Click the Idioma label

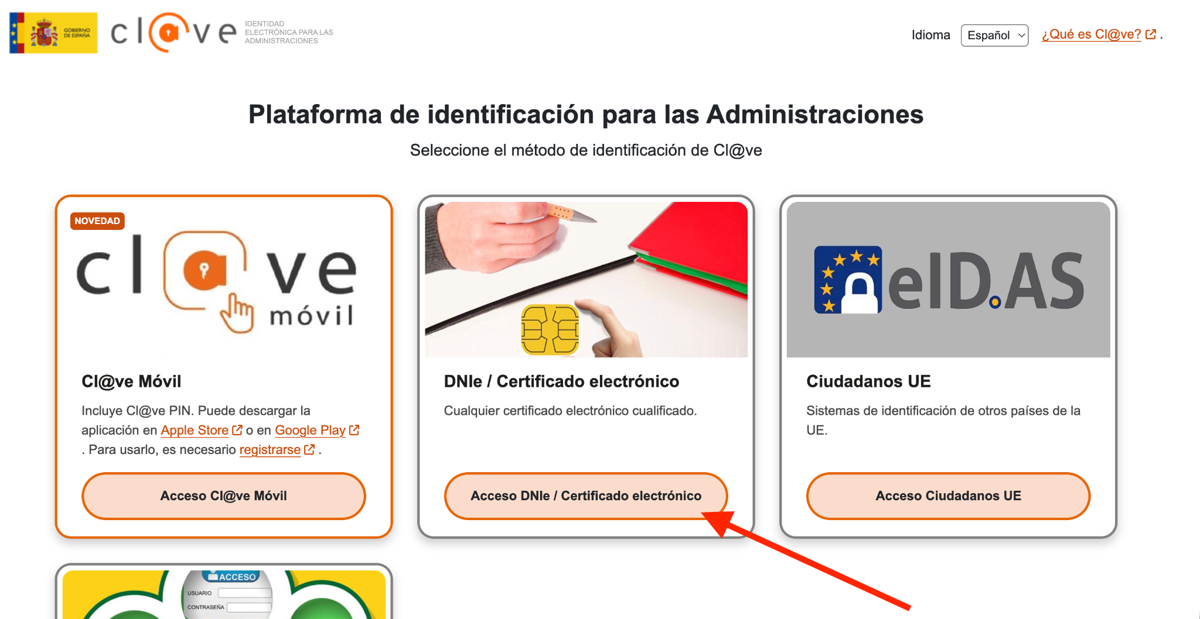[931, 35]
